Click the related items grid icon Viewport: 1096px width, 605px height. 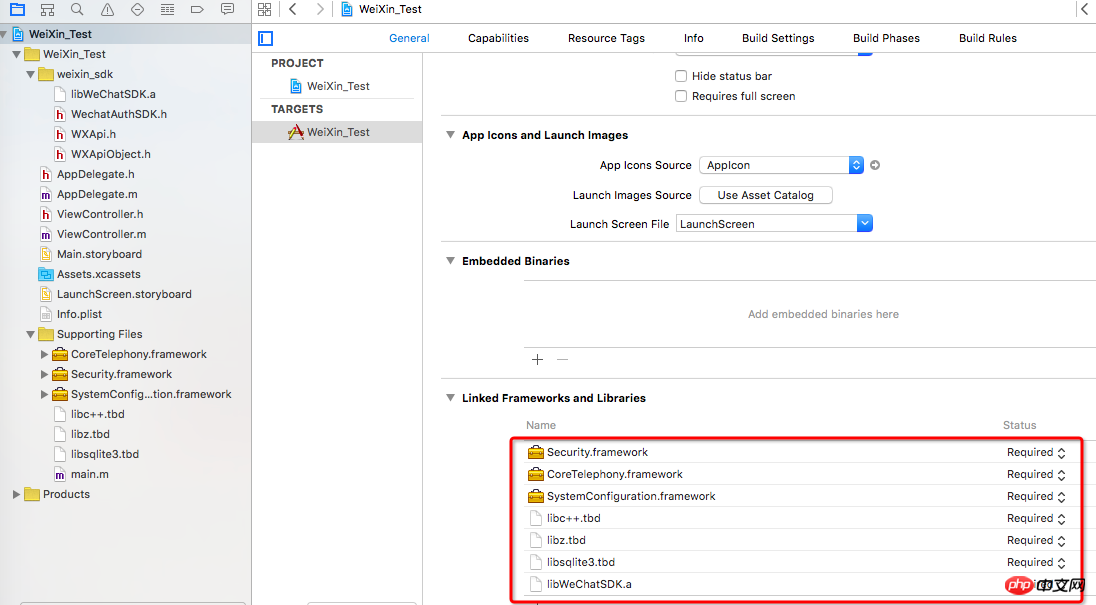[264, 10]
